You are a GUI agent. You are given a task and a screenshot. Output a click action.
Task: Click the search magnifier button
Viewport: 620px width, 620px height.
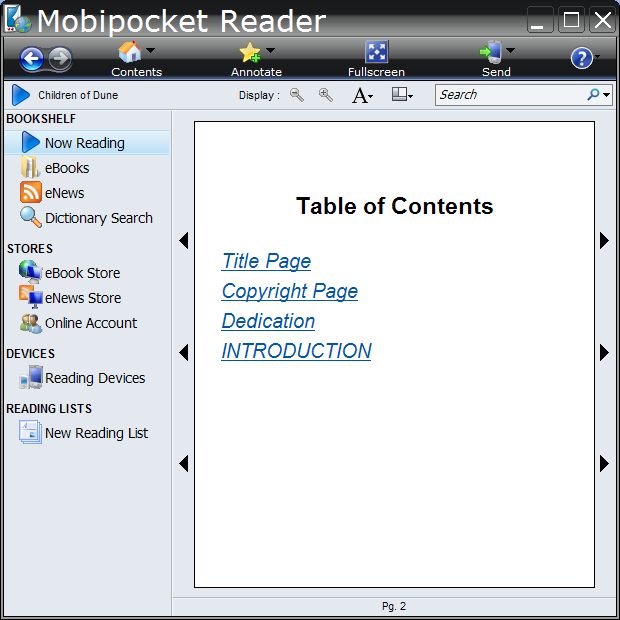[x=593, y=95]
